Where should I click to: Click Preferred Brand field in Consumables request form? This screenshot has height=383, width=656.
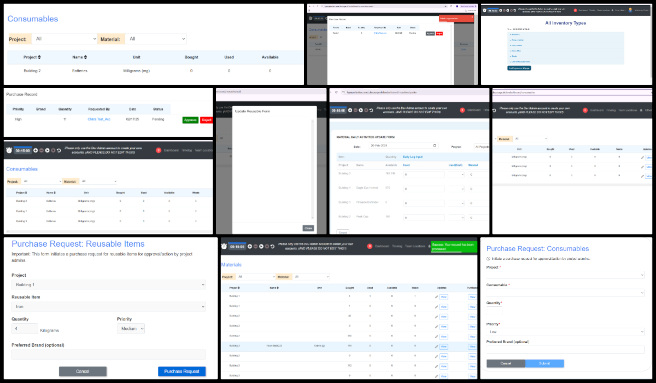pyautogui.click(x=565, y=349)
